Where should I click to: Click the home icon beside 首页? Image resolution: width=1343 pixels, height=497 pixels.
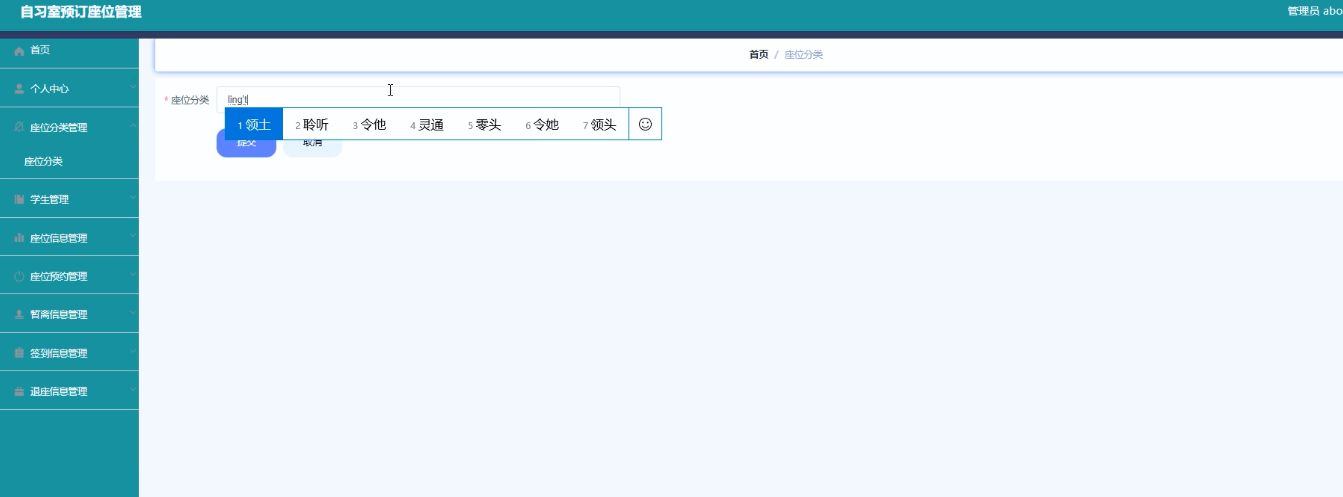click(x=19, y=50)
